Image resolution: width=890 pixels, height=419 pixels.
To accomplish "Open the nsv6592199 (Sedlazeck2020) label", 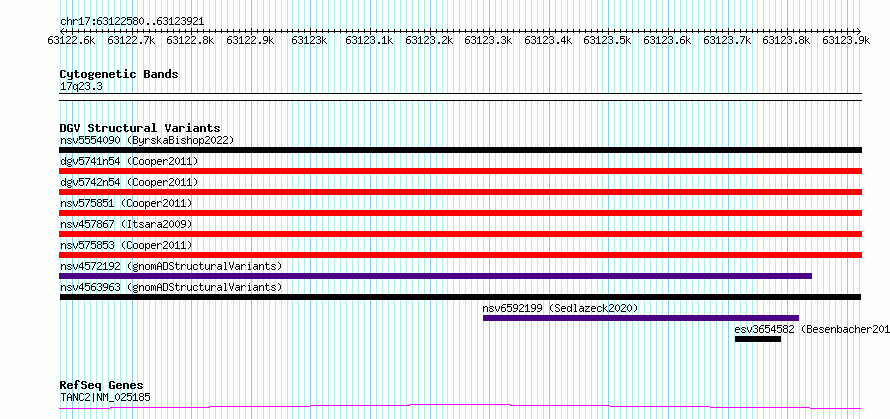I will pos(561,308).
